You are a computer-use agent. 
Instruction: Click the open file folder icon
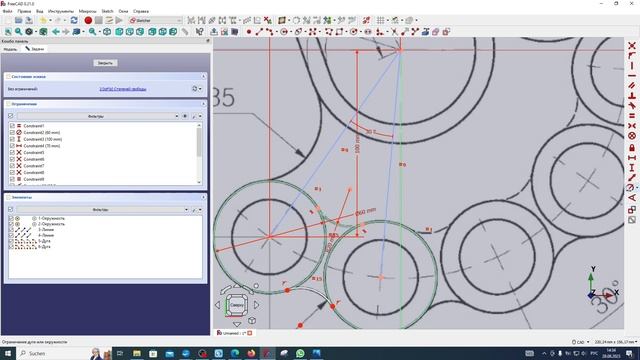point(19,20)
